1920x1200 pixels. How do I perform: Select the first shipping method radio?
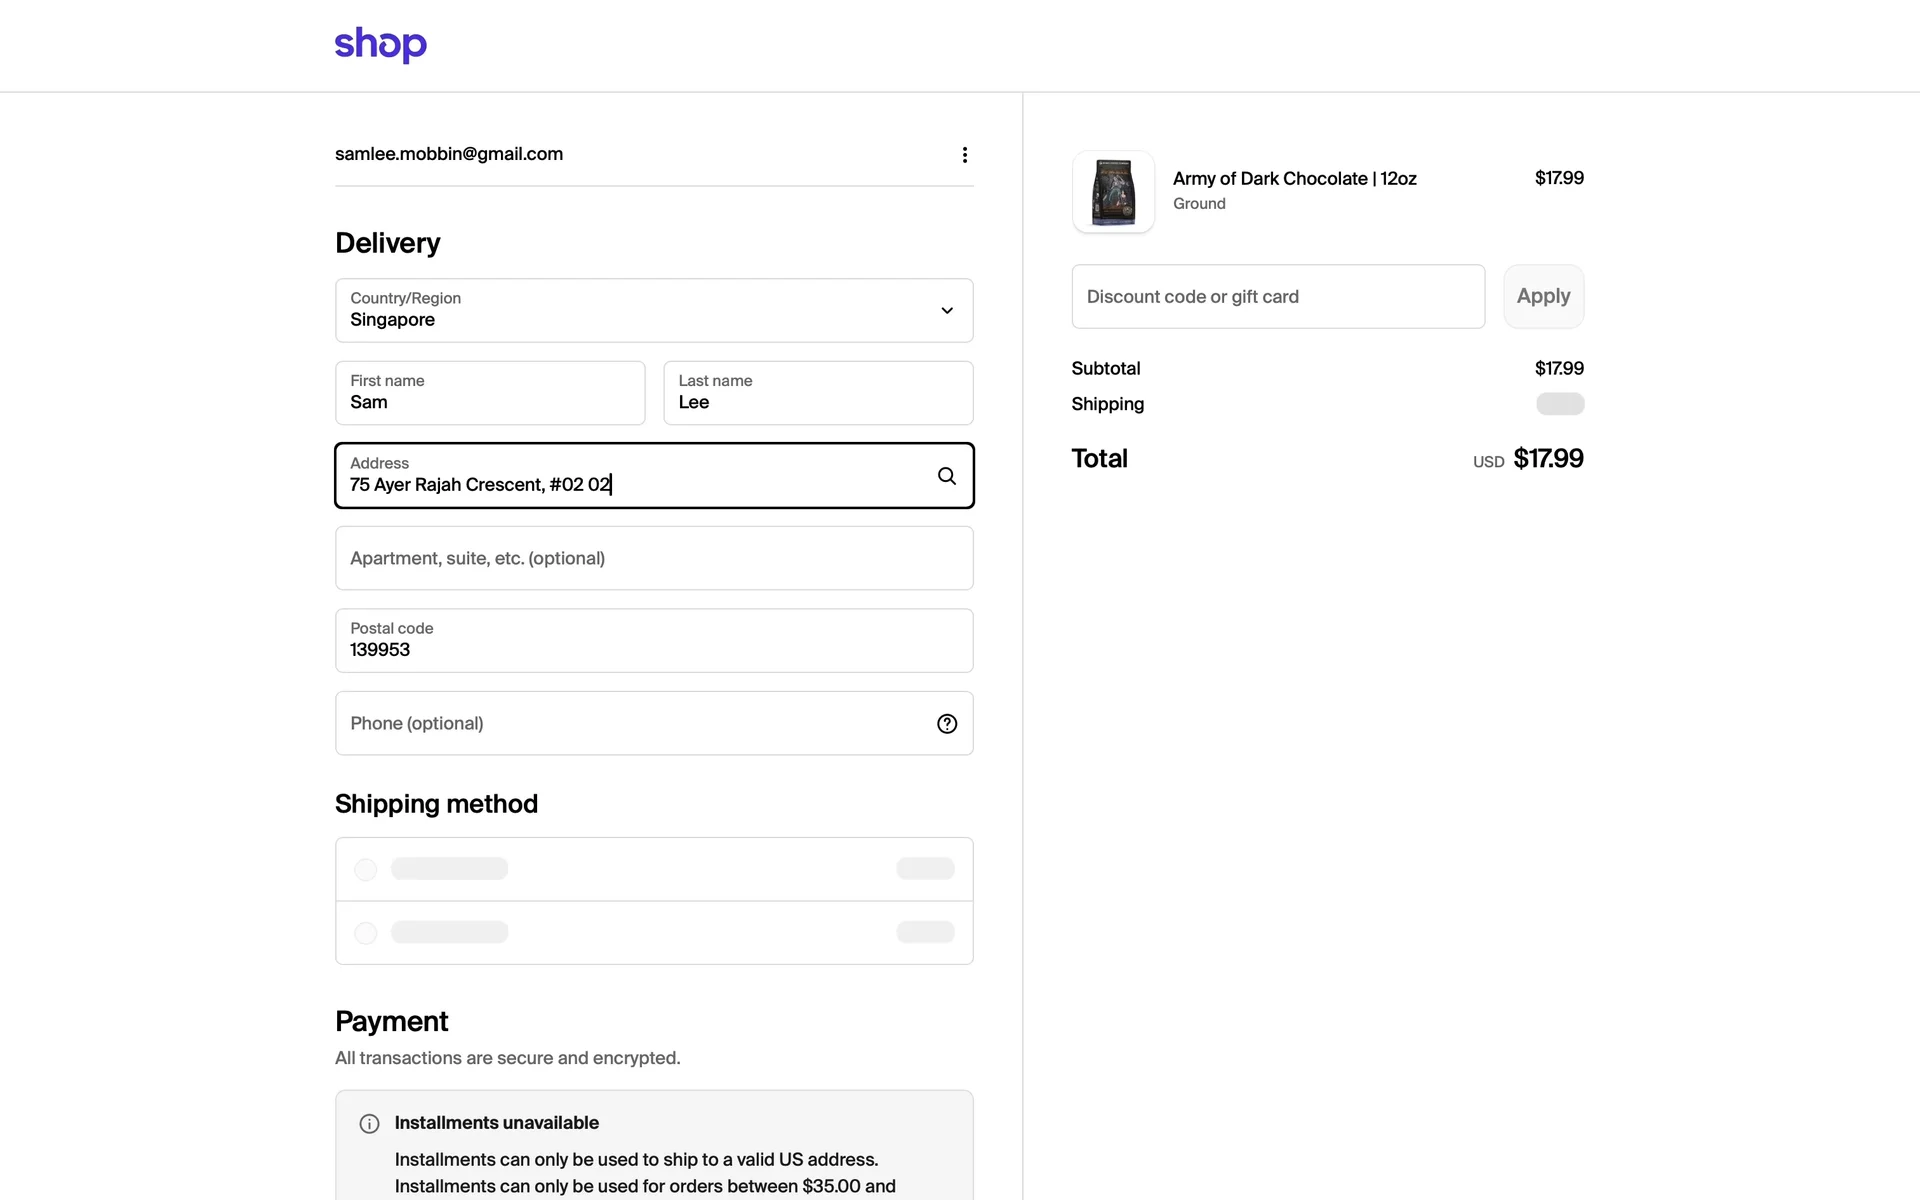click(366, 869)
